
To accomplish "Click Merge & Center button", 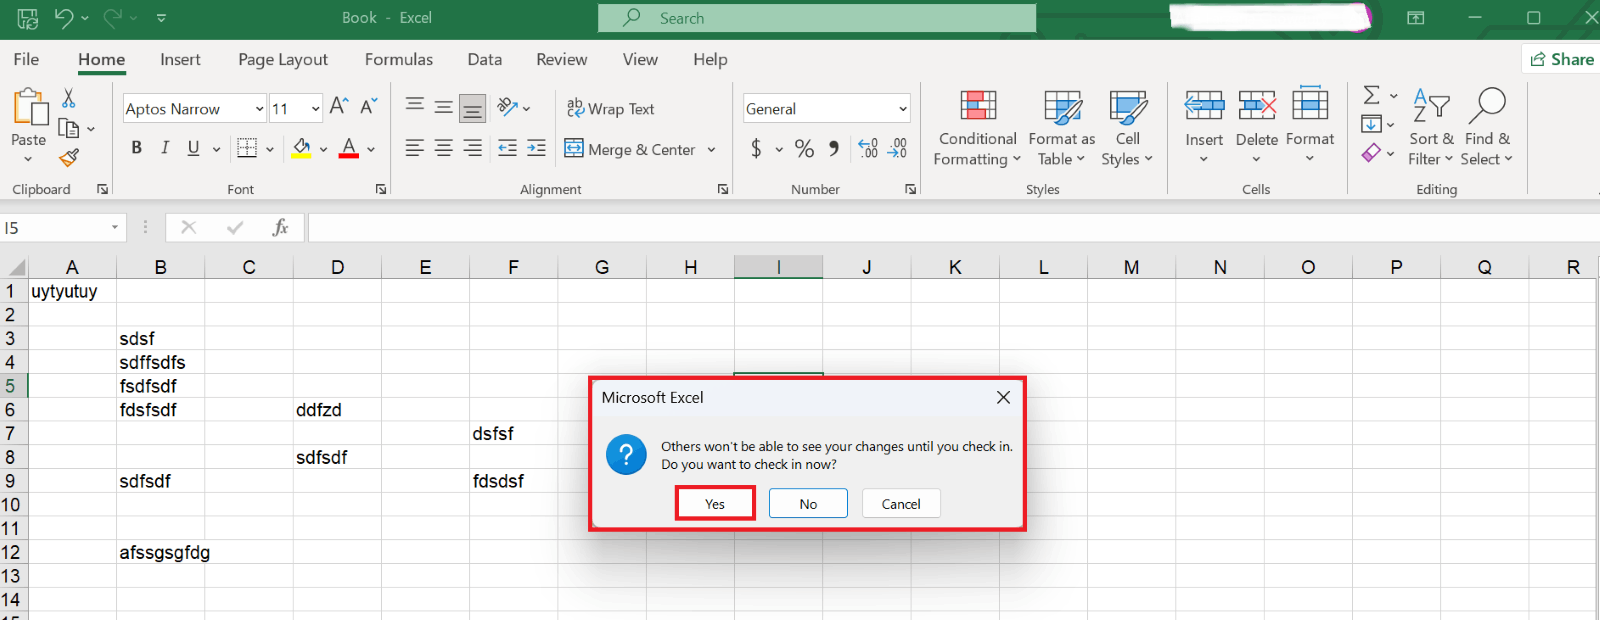I will pyautogui.click(x=630, y=149).
